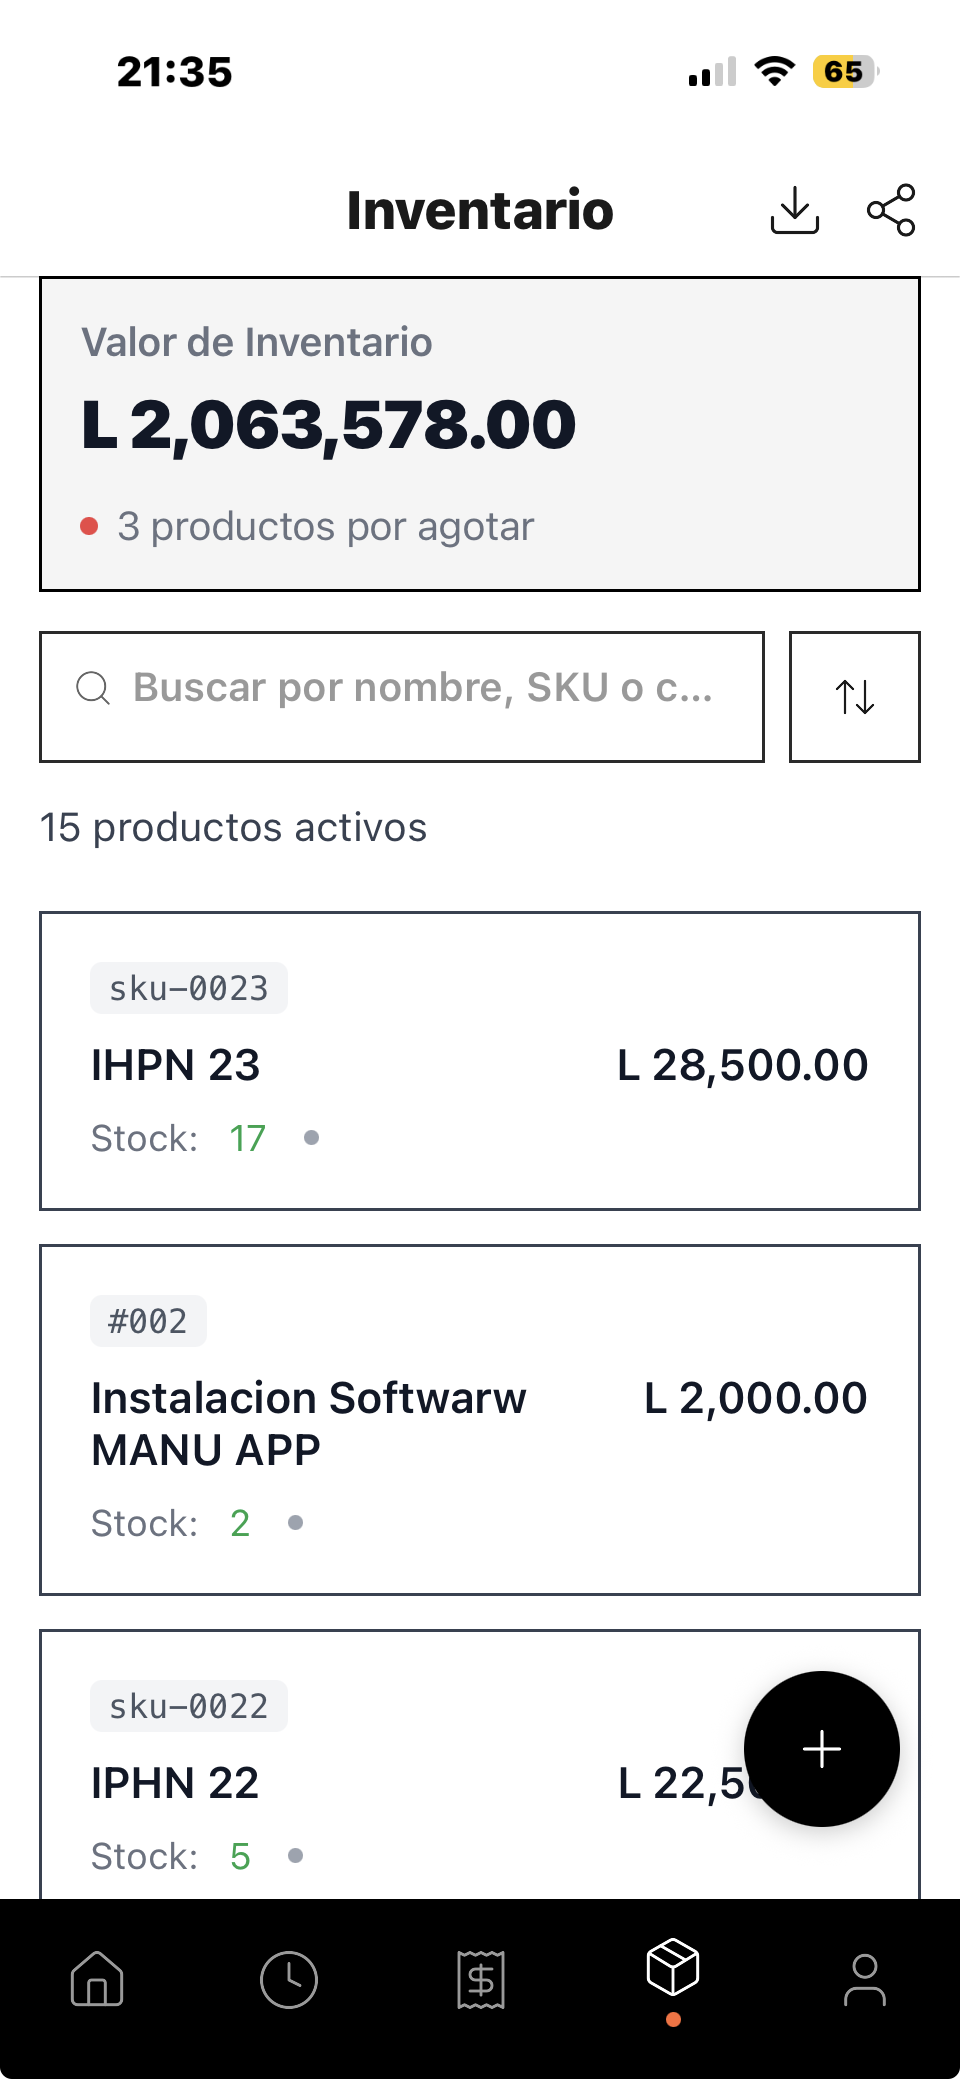Toggle the stock dot next to IPHN 22

[x=296, y=1856]
